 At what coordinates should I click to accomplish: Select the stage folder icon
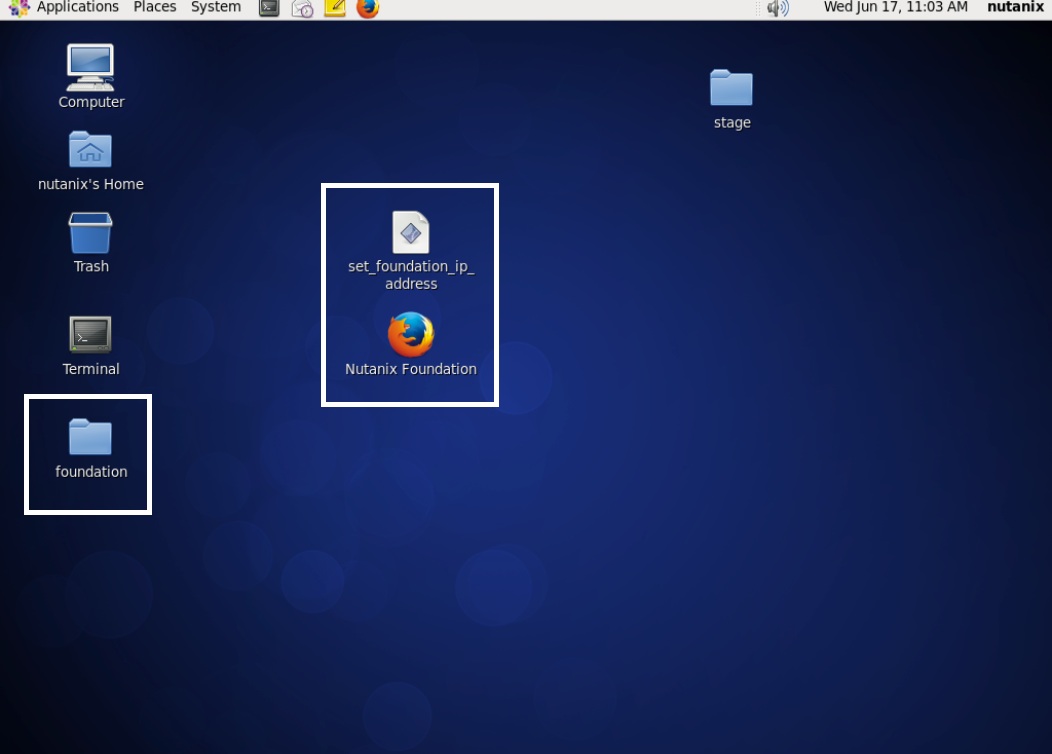click(x=731, y=88)
